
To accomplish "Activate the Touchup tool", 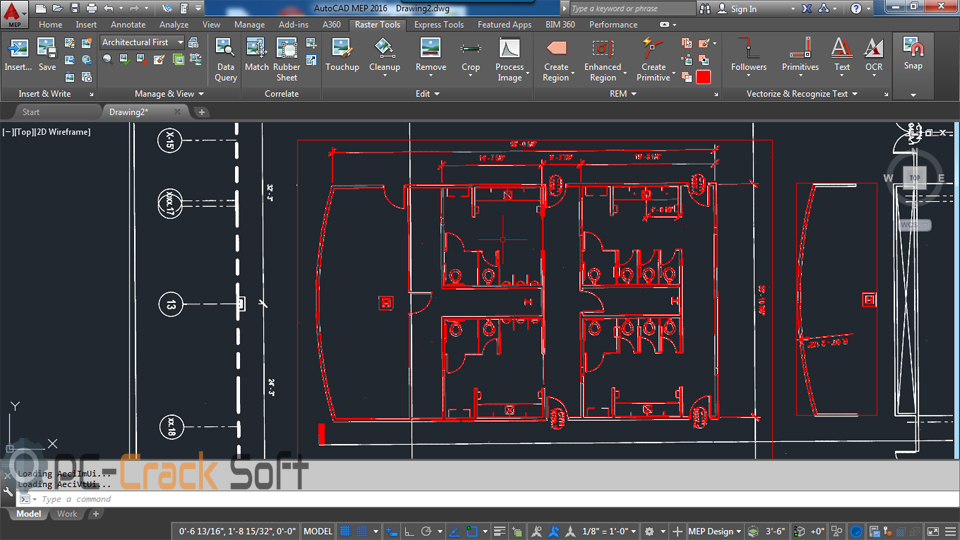I will [342, 54].
